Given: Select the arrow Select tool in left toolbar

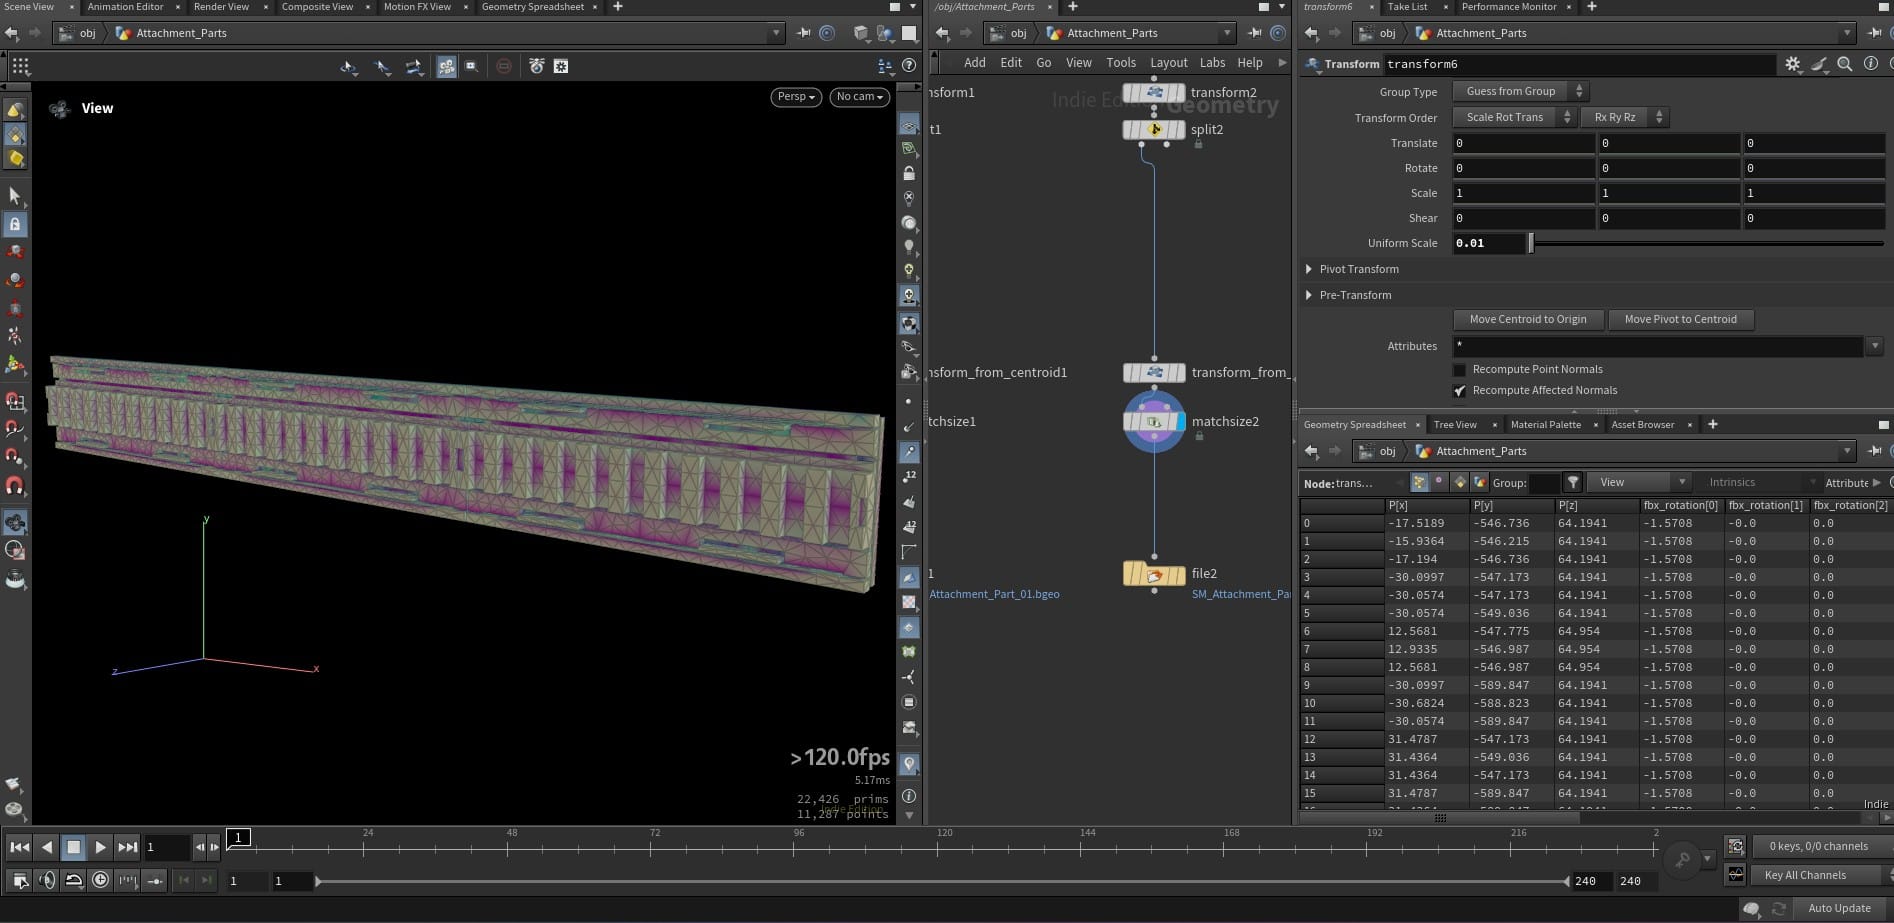Looking at the screenshot, I should [15, 195].
